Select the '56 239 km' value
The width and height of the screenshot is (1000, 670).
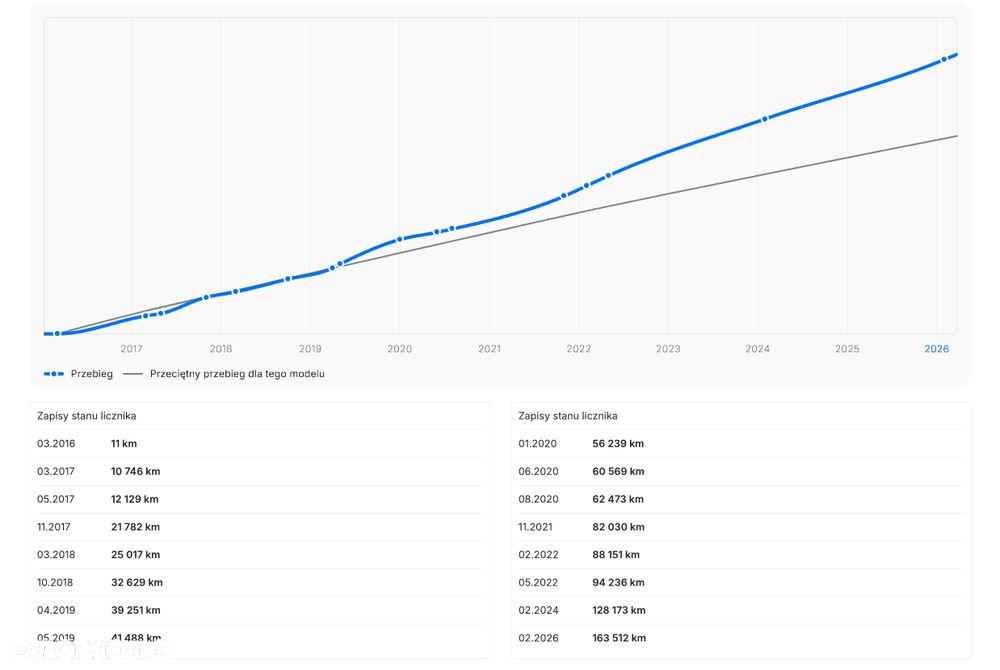[618, 444]
